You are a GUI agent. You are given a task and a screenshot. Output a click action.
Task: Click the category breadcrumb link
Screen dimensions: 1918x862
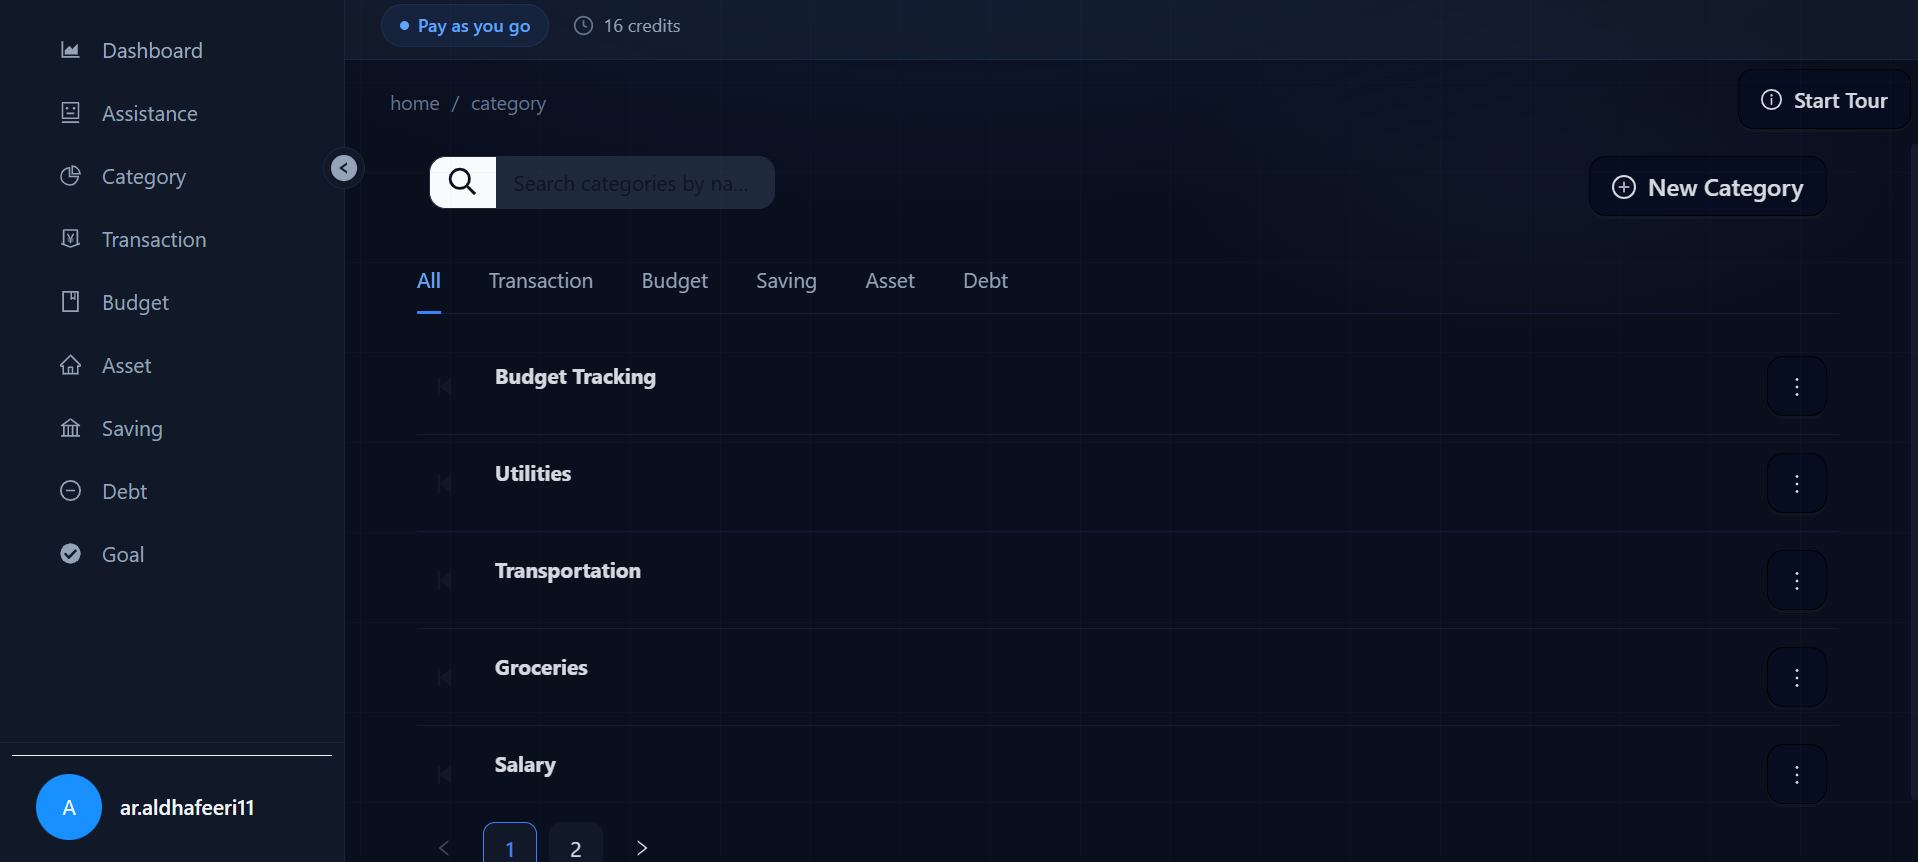tap(508, 104)
